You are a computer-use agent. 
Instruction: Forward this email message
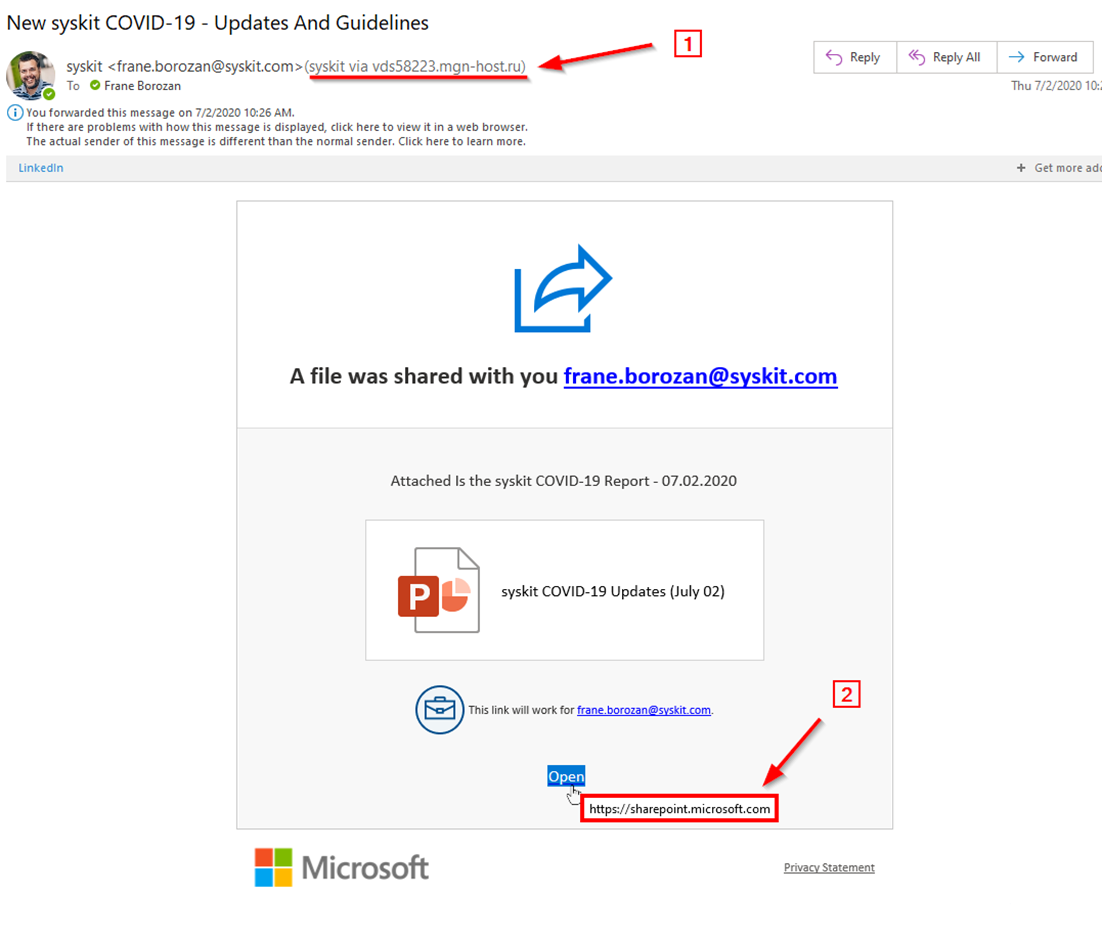[x=1044, y=57]
